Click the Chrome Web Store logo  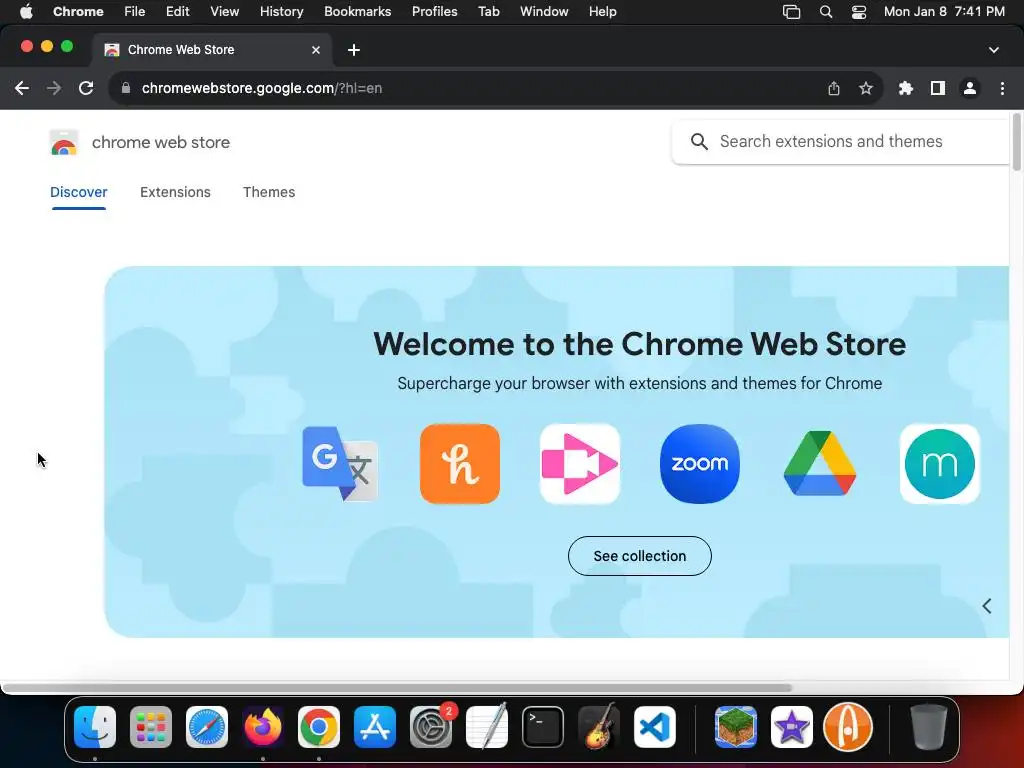[64, 142]
